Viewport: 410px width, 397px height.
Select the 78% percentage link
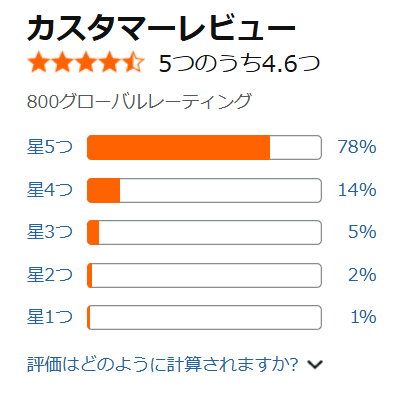357,147
